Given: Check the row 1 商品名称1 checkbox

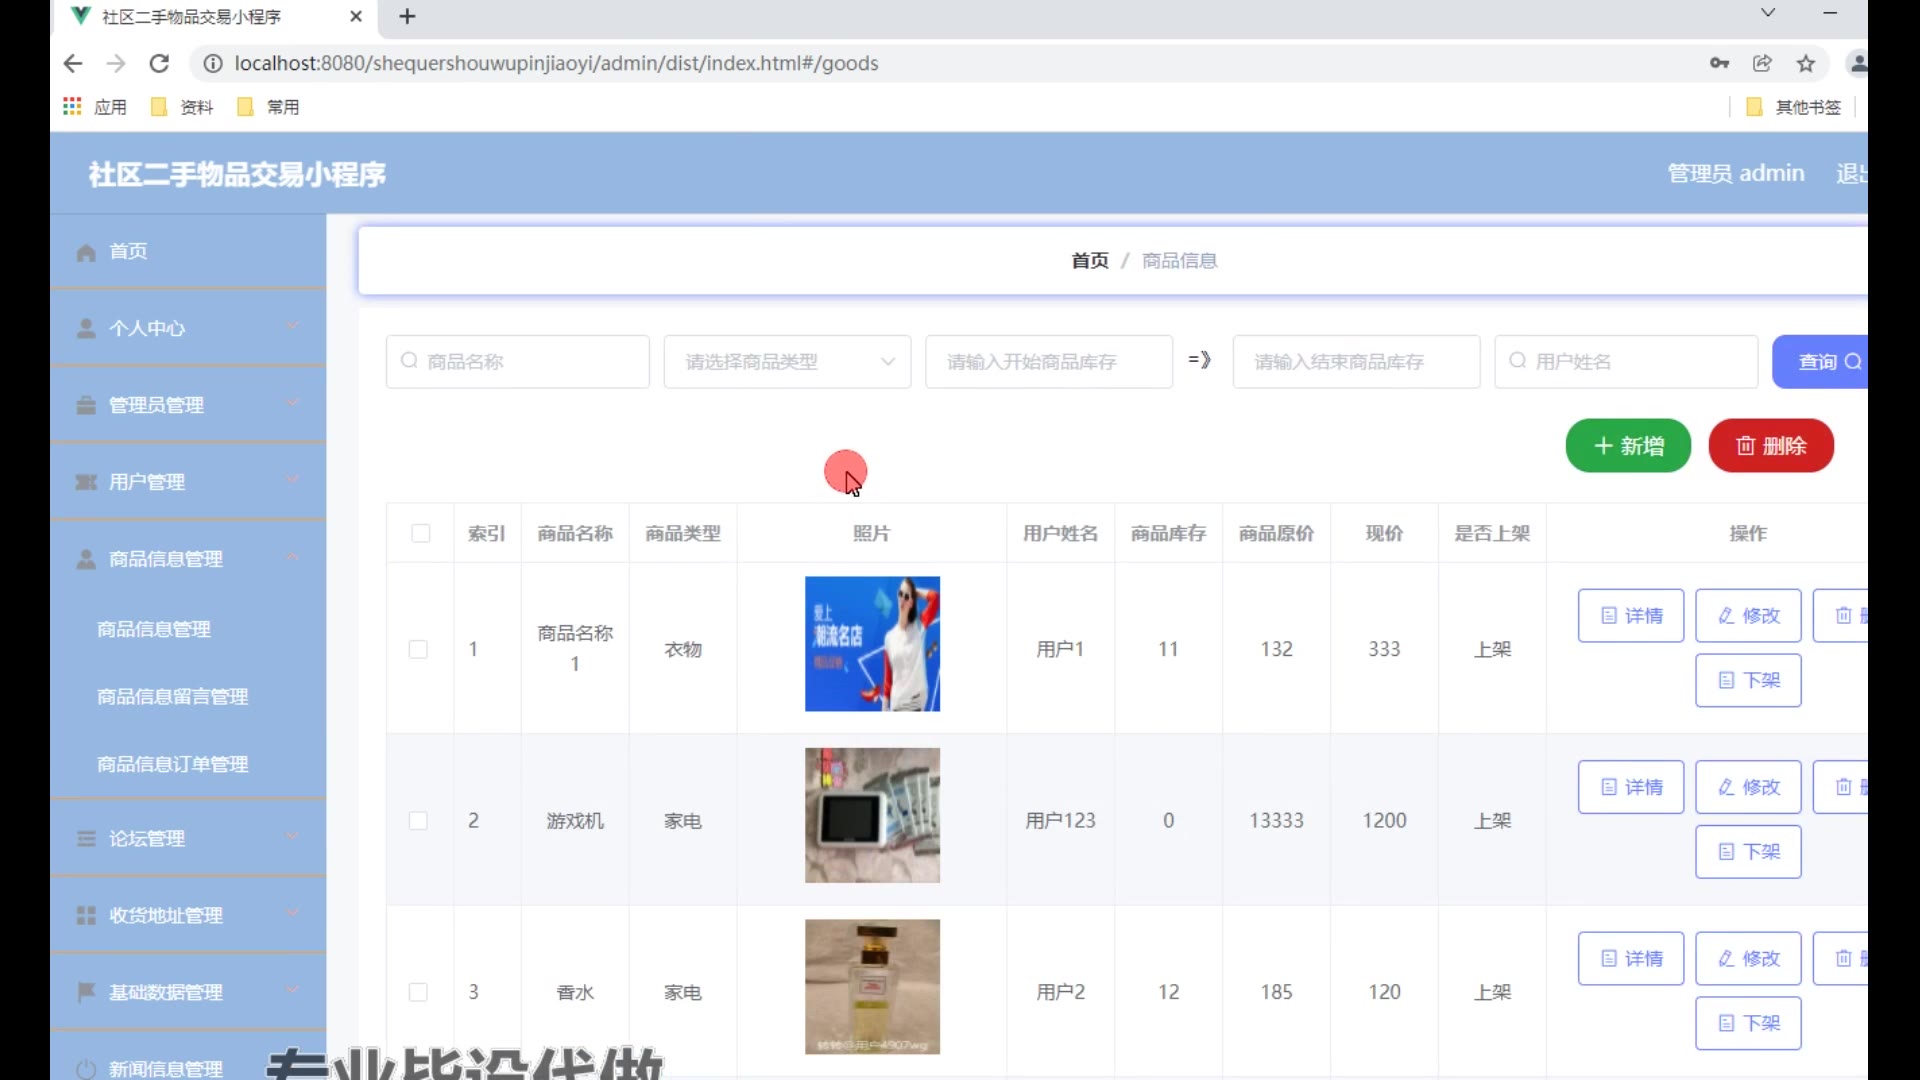Looking at the screenshot, I should [419, 649].
